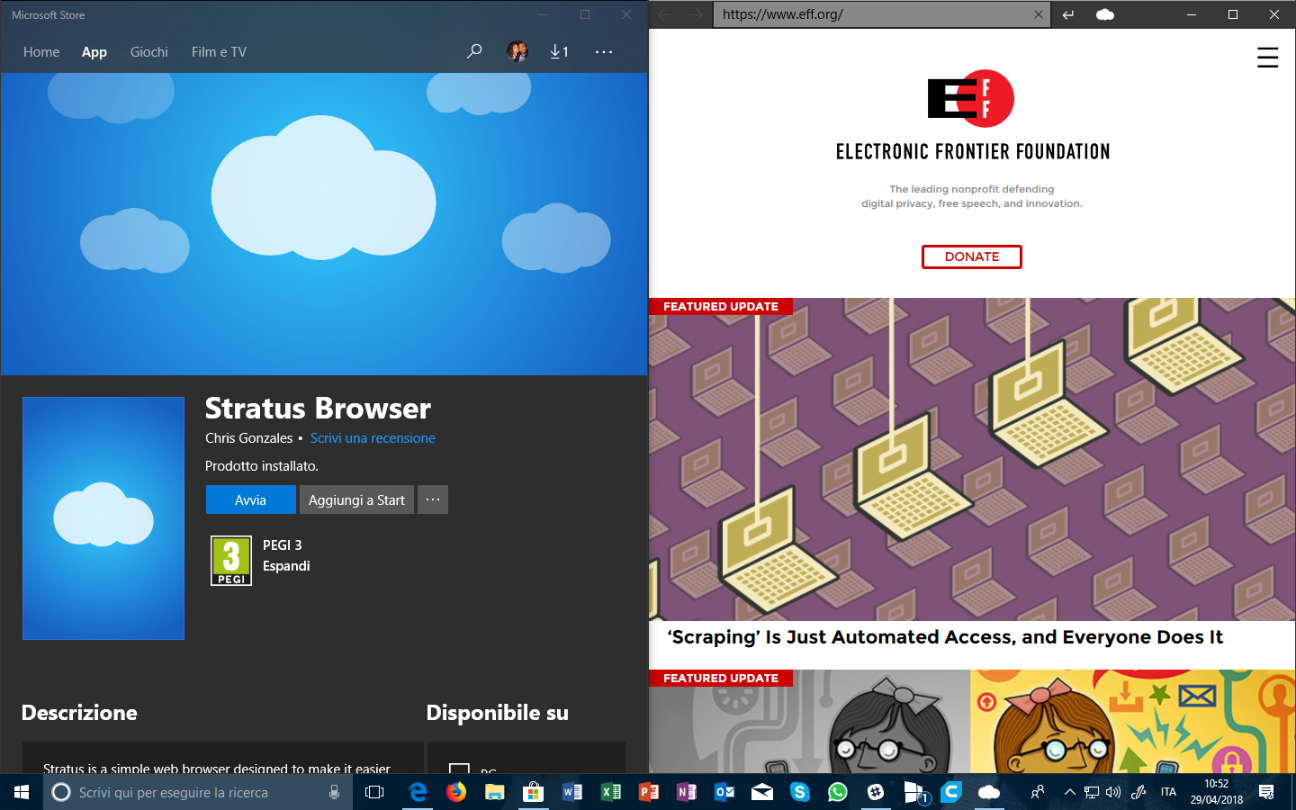The height and width of the screenshot is (810, 1296).
Task: Go forward in Stratus Browser
Action: point(696,15)
